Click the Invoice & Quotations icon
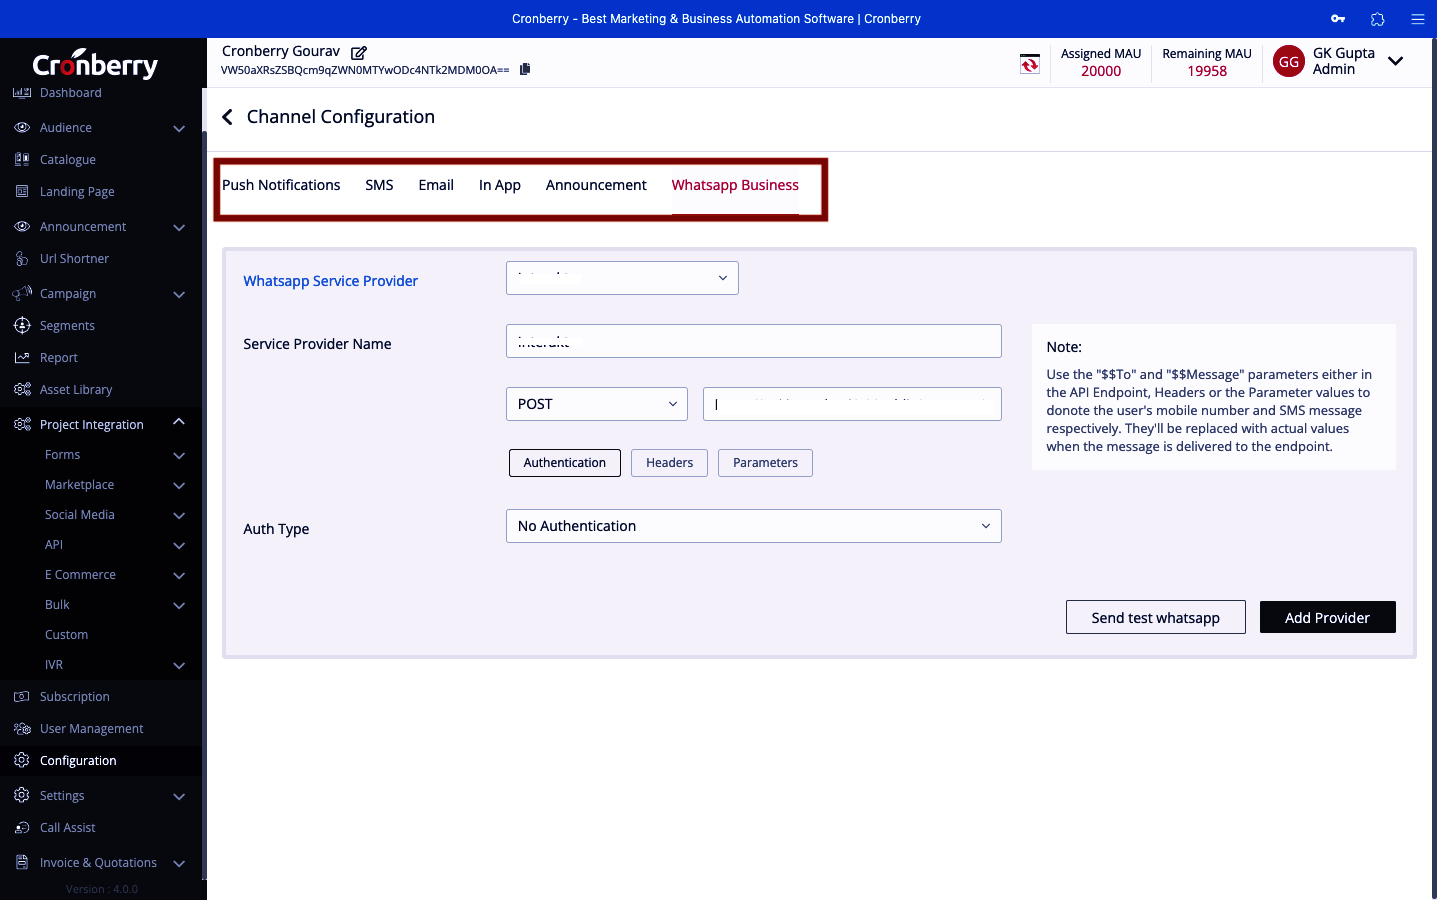The width and height of the screenshot is (1437, 900). (x=22, y=863)
